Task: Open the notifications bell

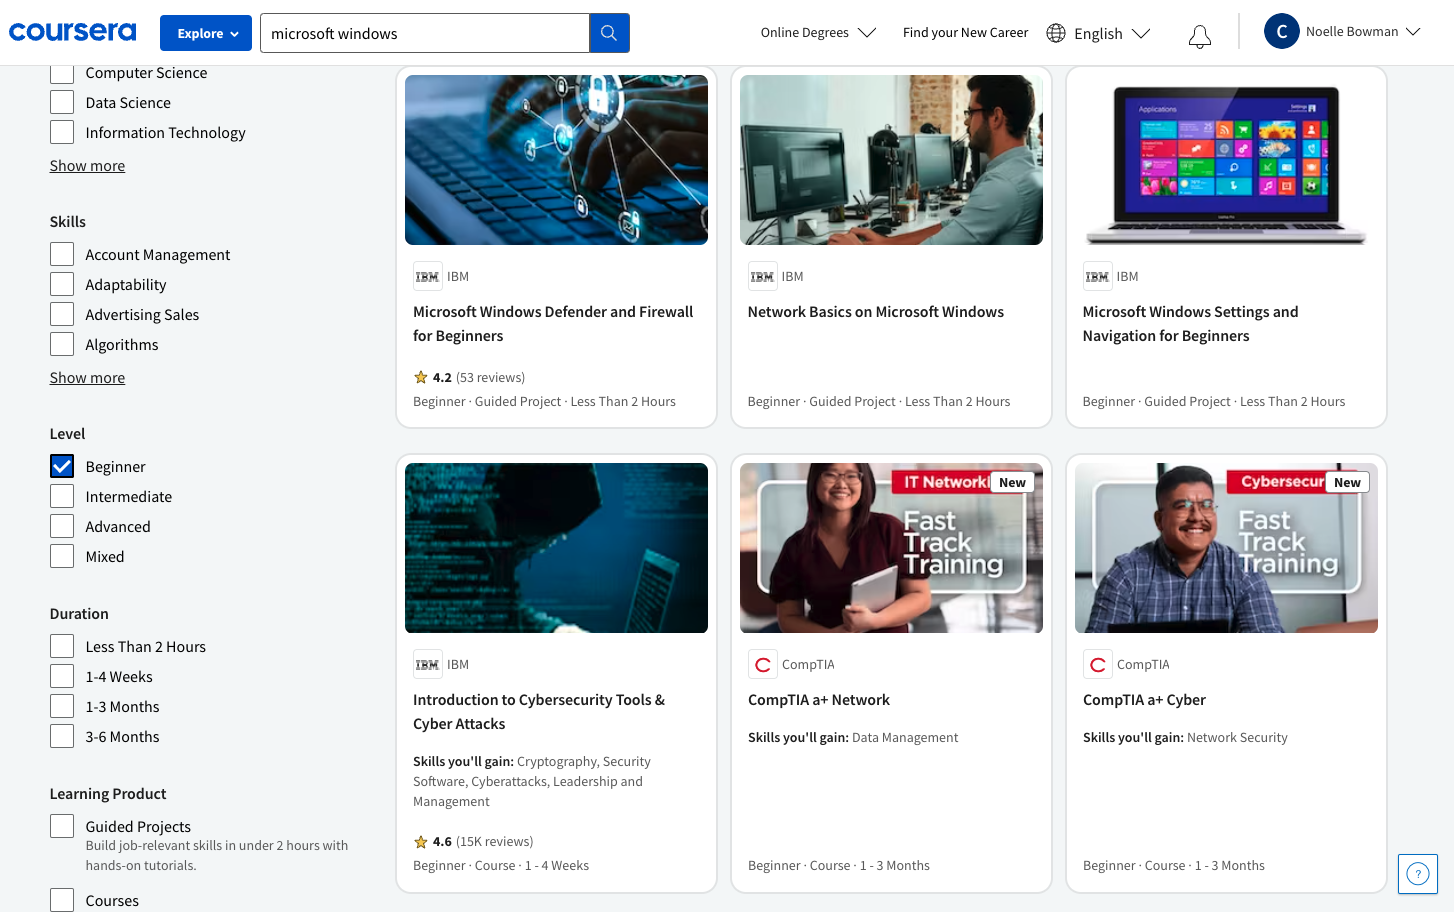Action: click(1199, 35)
